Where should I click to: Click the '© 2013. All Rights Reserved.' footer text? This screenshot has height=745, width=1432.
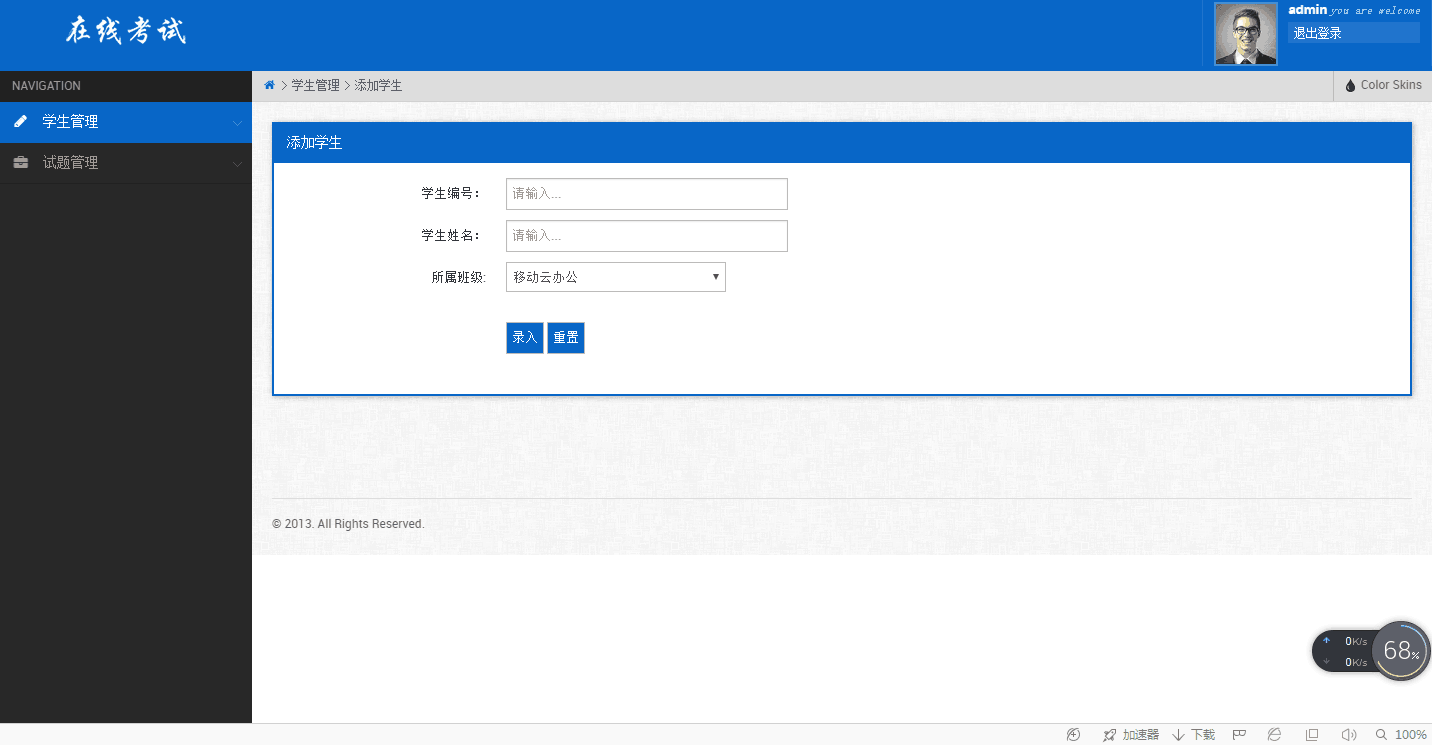point(348,524)
